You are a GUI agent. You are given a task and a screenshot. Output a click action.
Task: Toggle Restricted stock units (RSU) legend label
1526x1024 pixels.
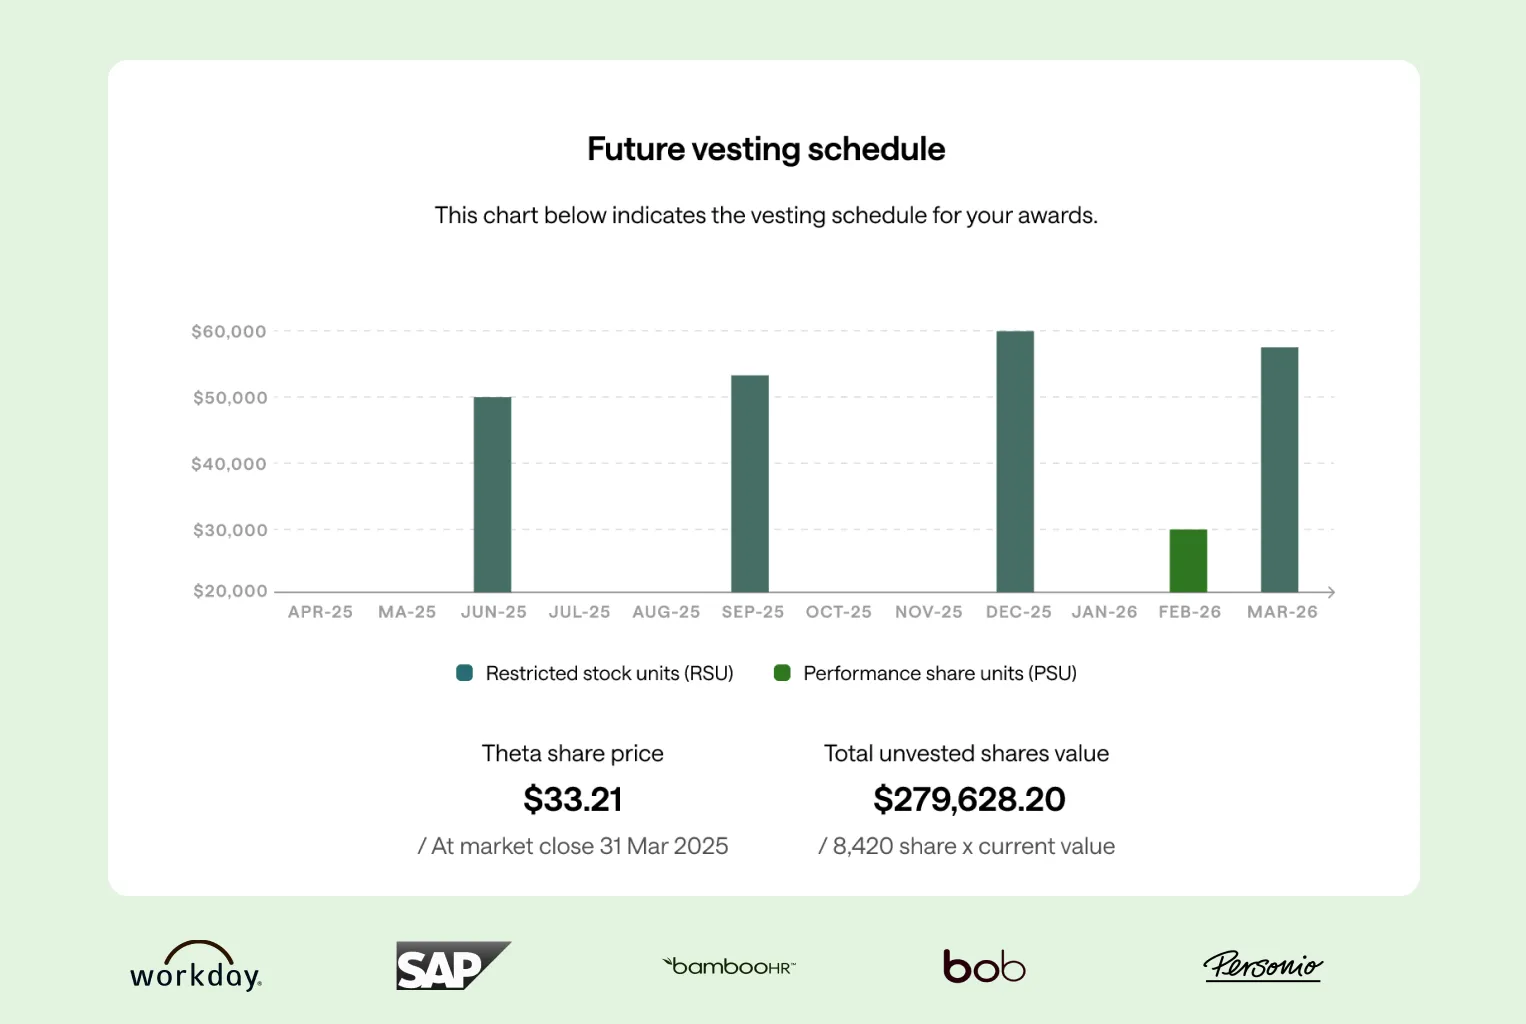(x=609, y=673)
